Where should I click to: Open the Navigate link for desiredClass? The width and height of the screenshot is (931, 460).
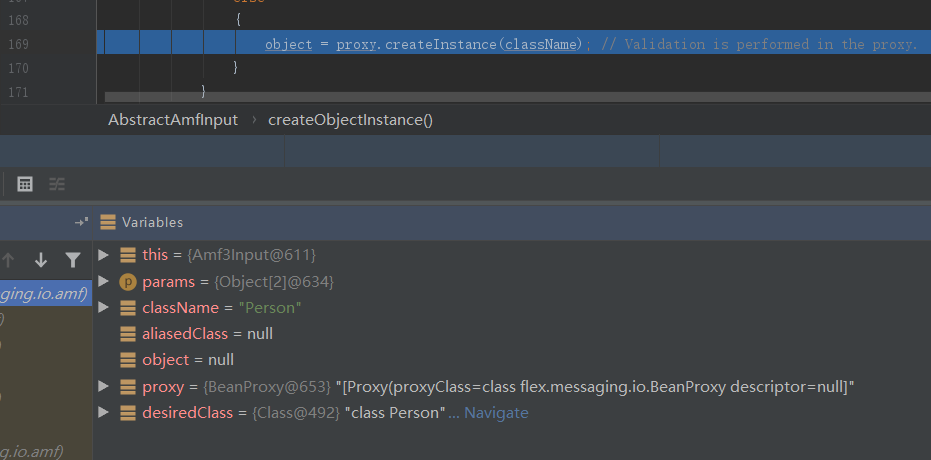coord(496,412)
